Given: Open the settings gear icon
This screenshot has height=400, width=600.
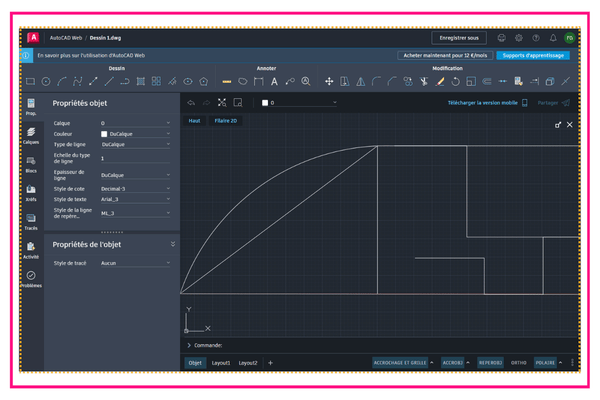Looking at the screenshot, I should pos(518,38).
